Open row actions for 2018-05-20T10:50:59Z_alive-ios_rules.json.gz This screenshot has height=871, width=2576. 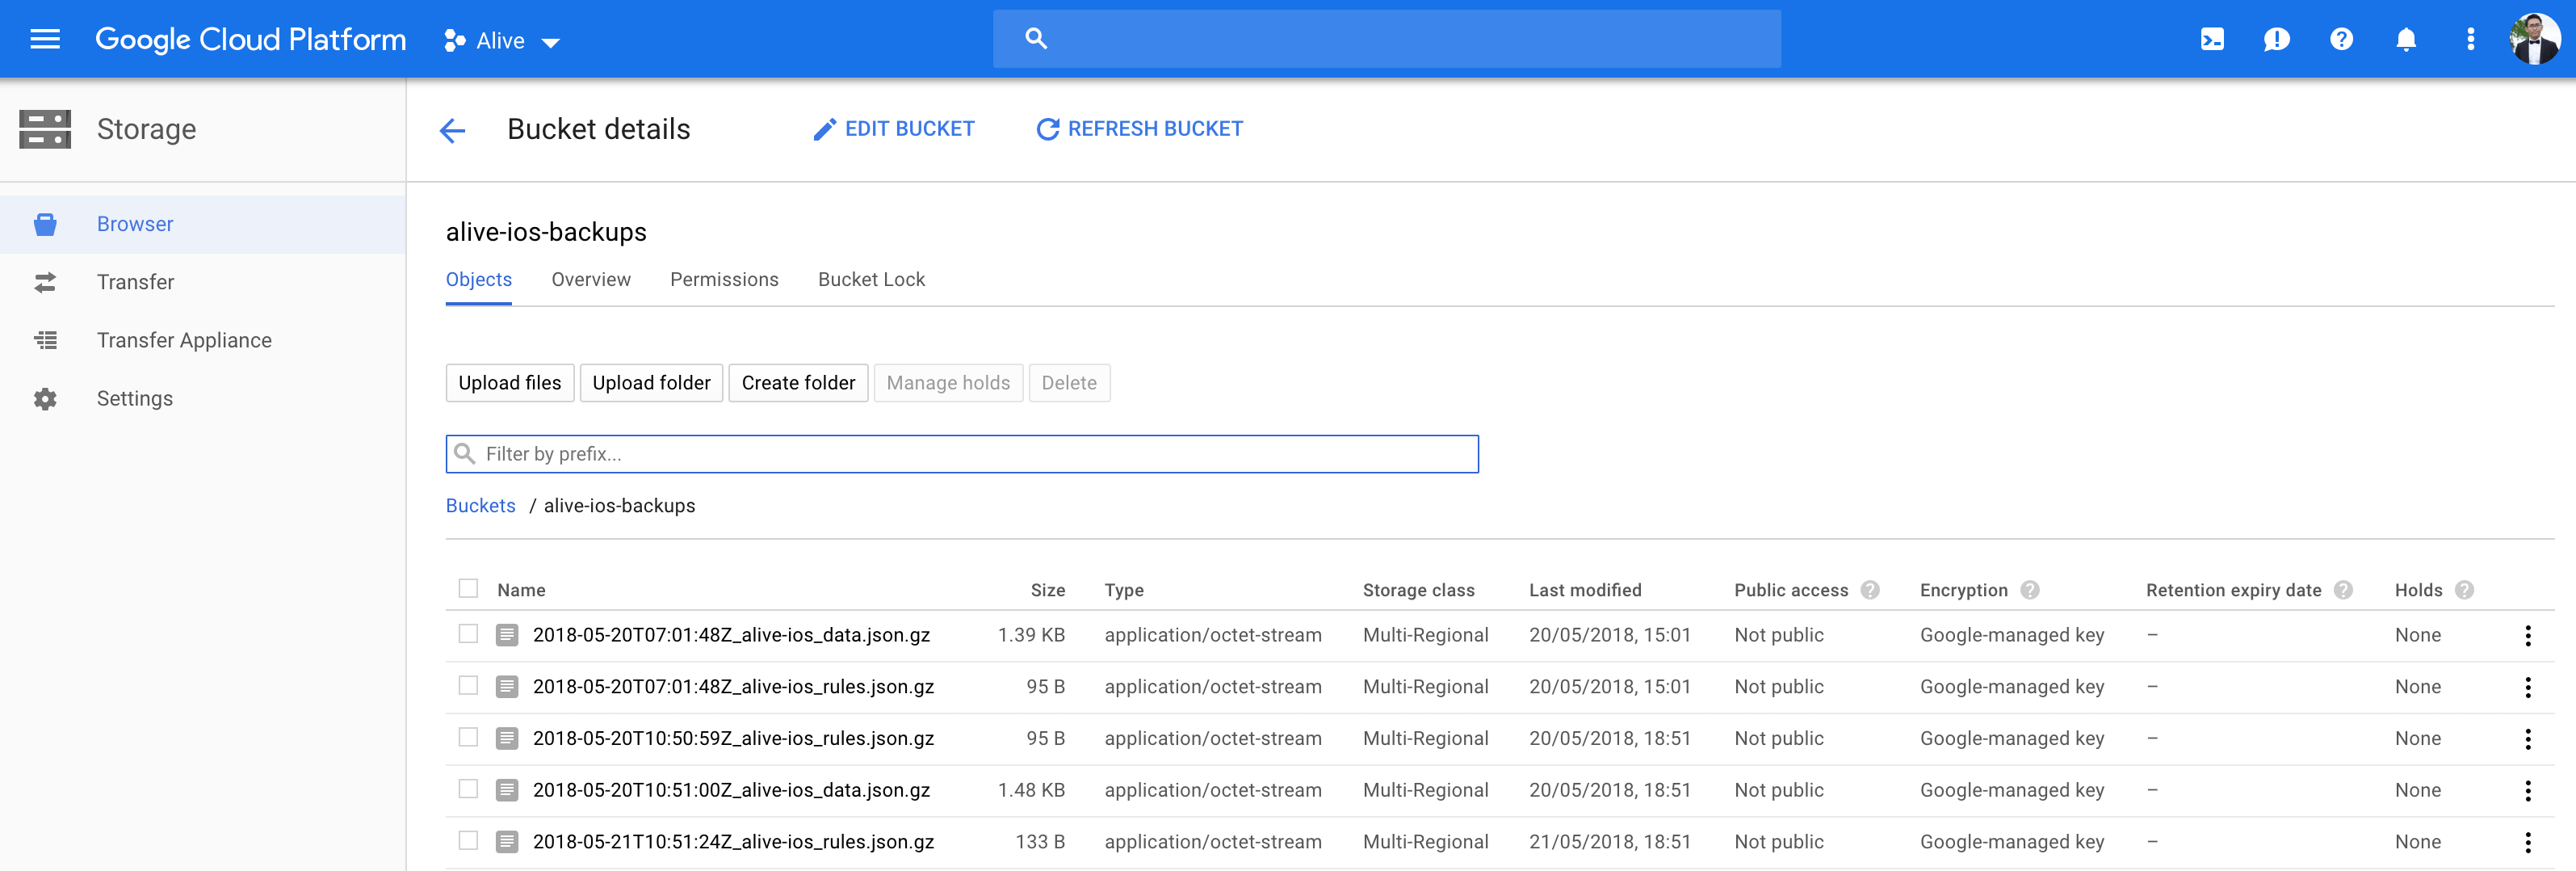click(2529, 737)
